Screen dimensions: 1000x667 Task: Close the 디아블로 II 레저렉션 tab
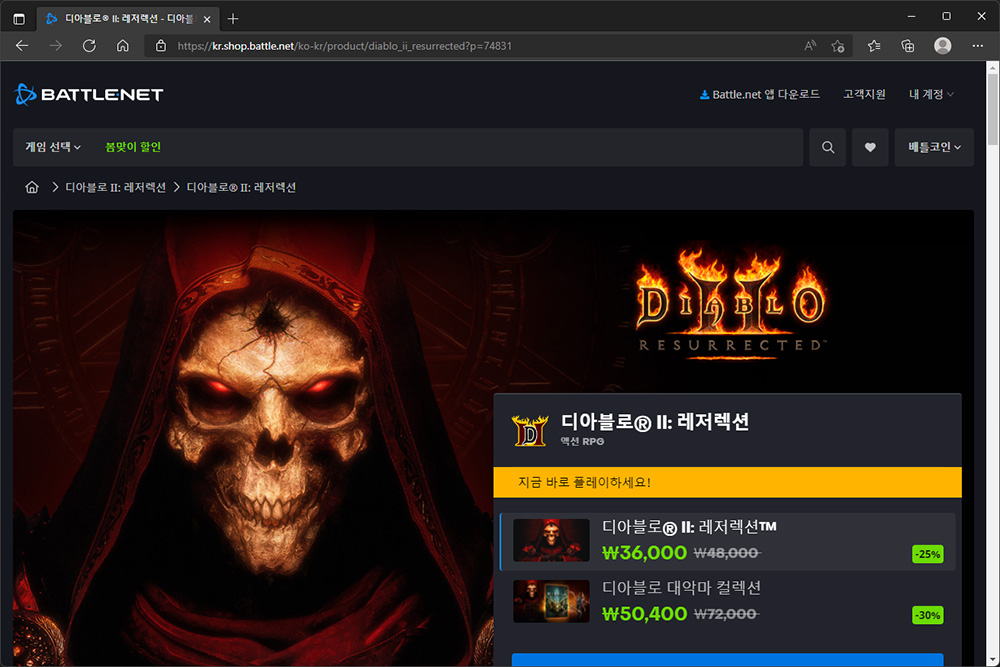point(207,19)
